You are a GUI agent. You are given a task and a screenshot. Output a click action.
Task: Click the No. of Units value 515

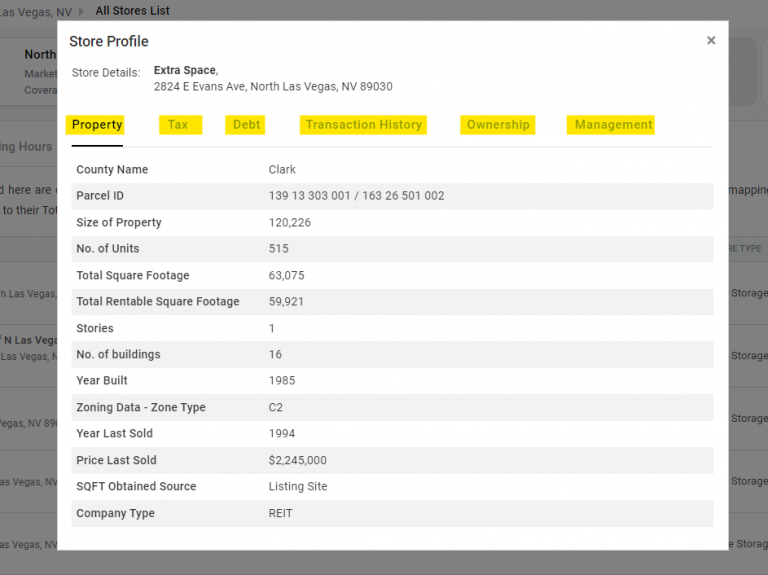pyautogui.click(x=278, y=249)
